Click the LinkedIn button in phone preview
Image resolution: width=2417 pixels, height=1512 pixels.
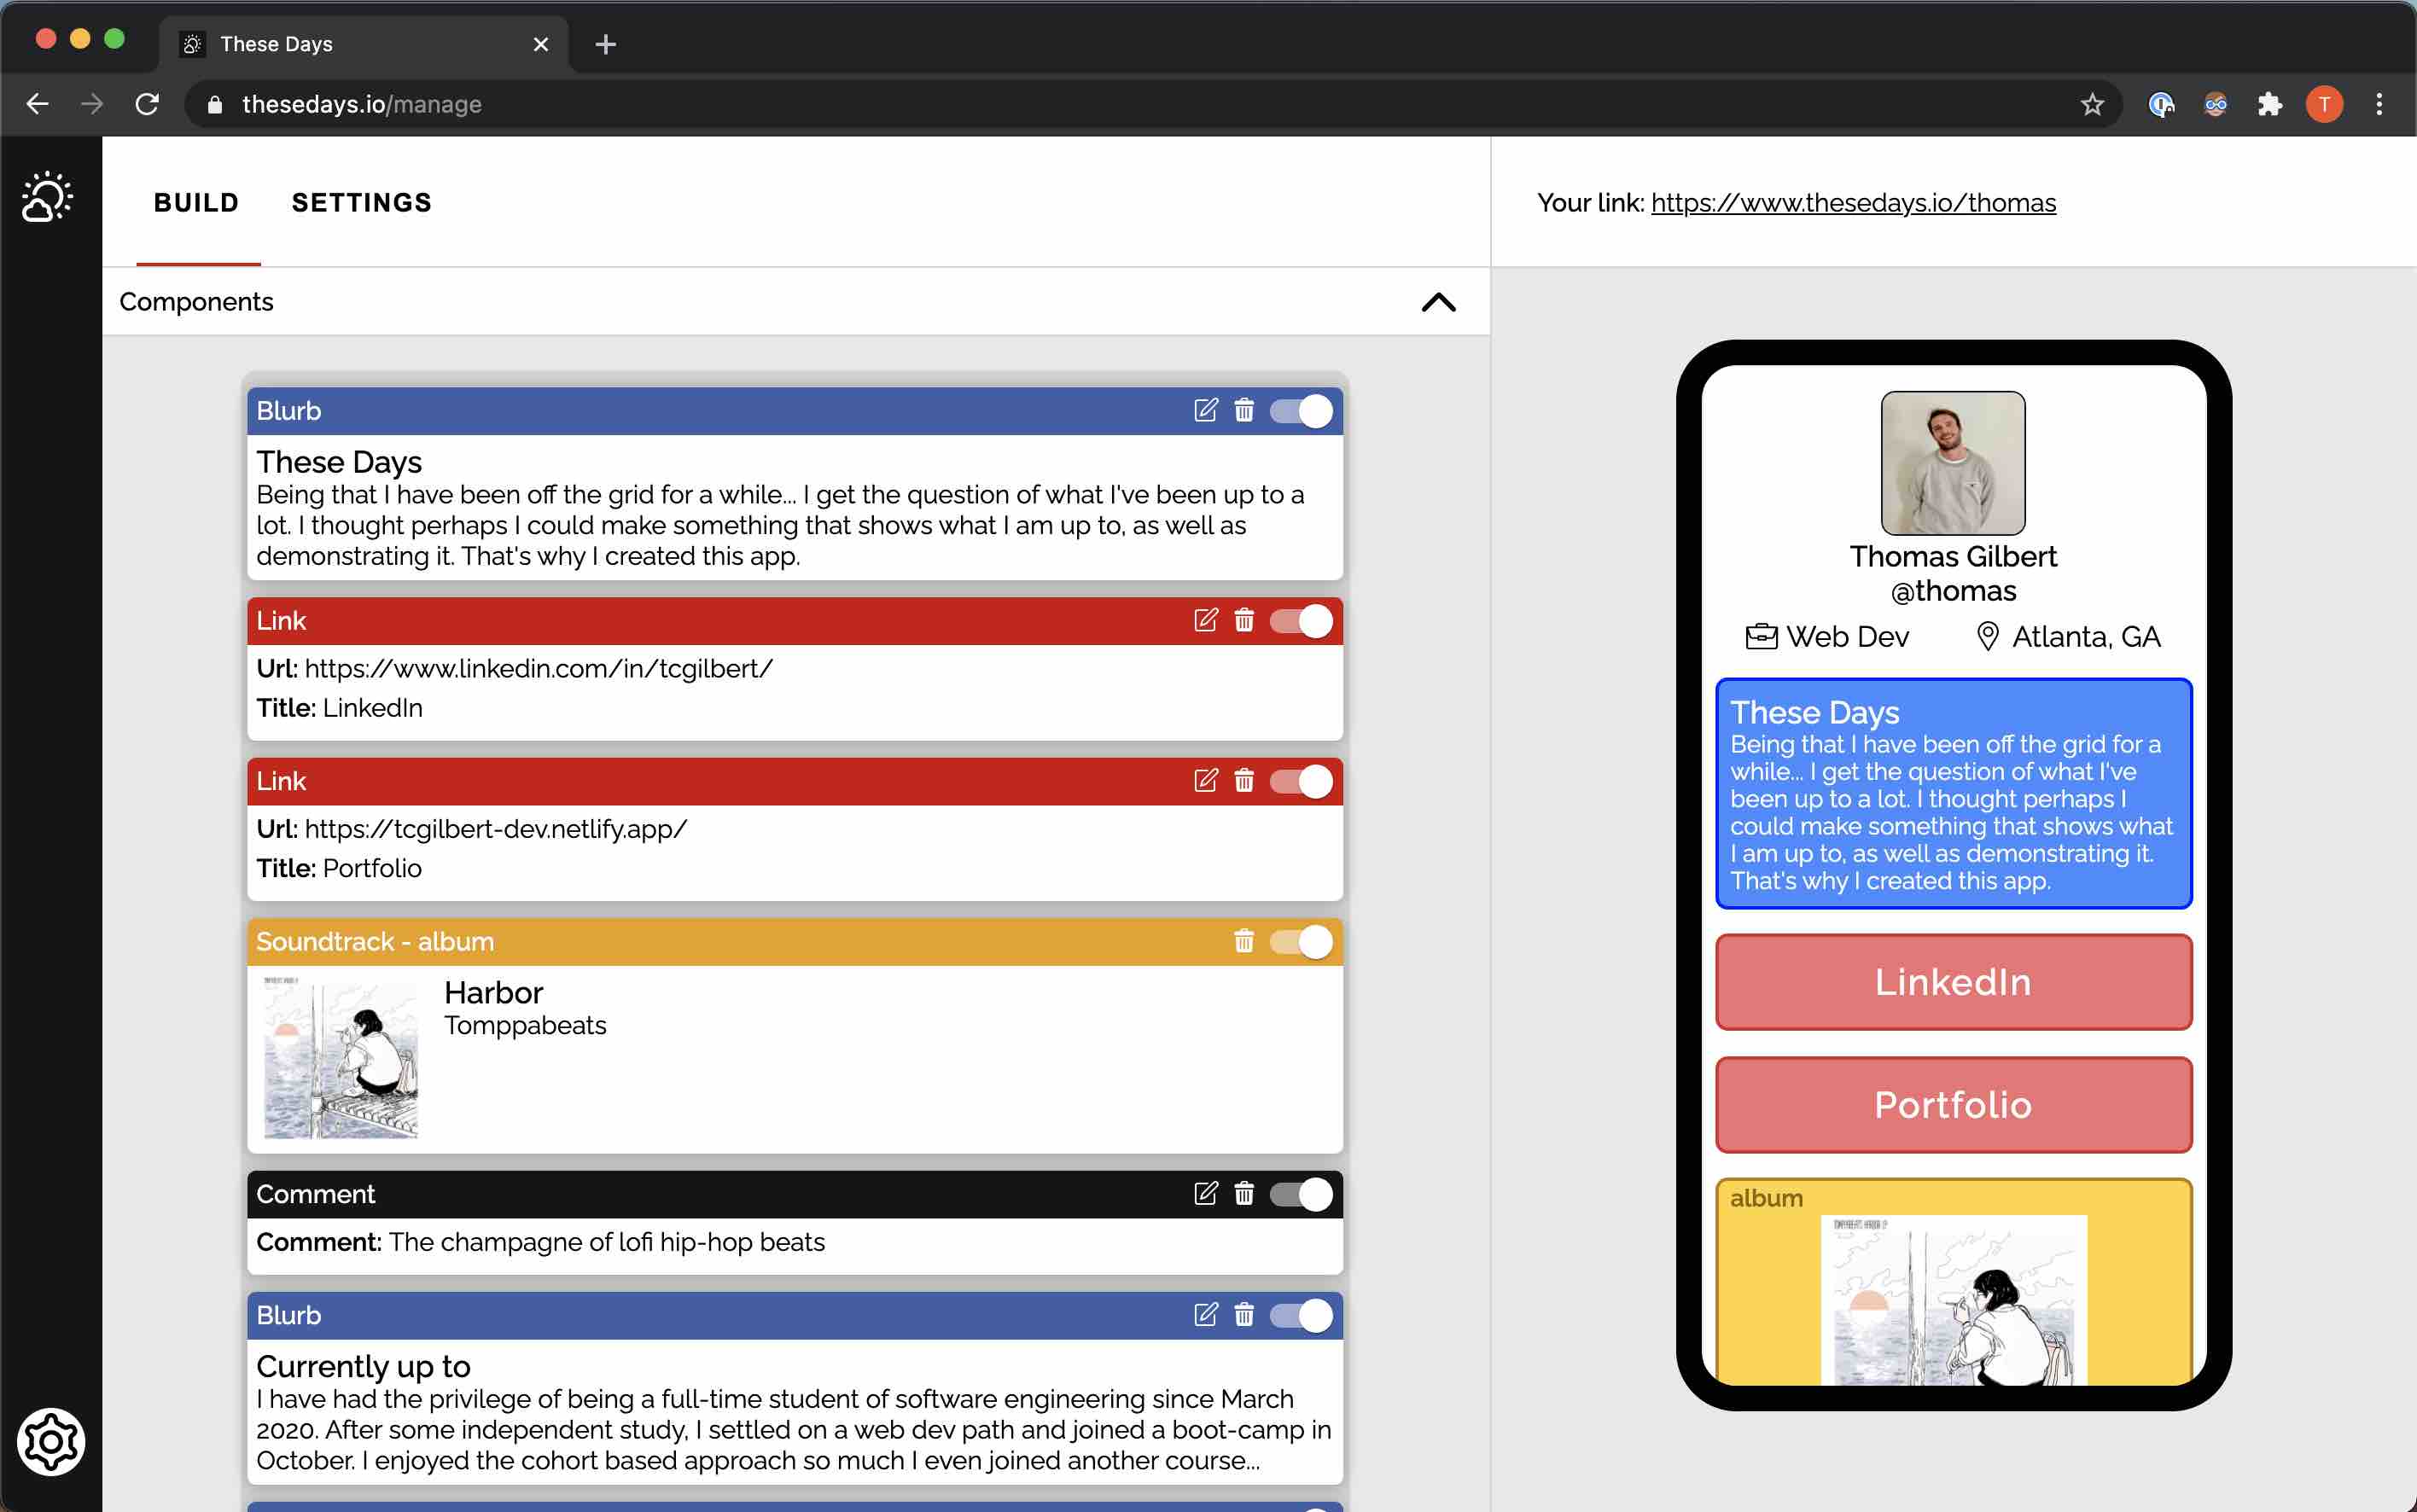[1953, 982]
